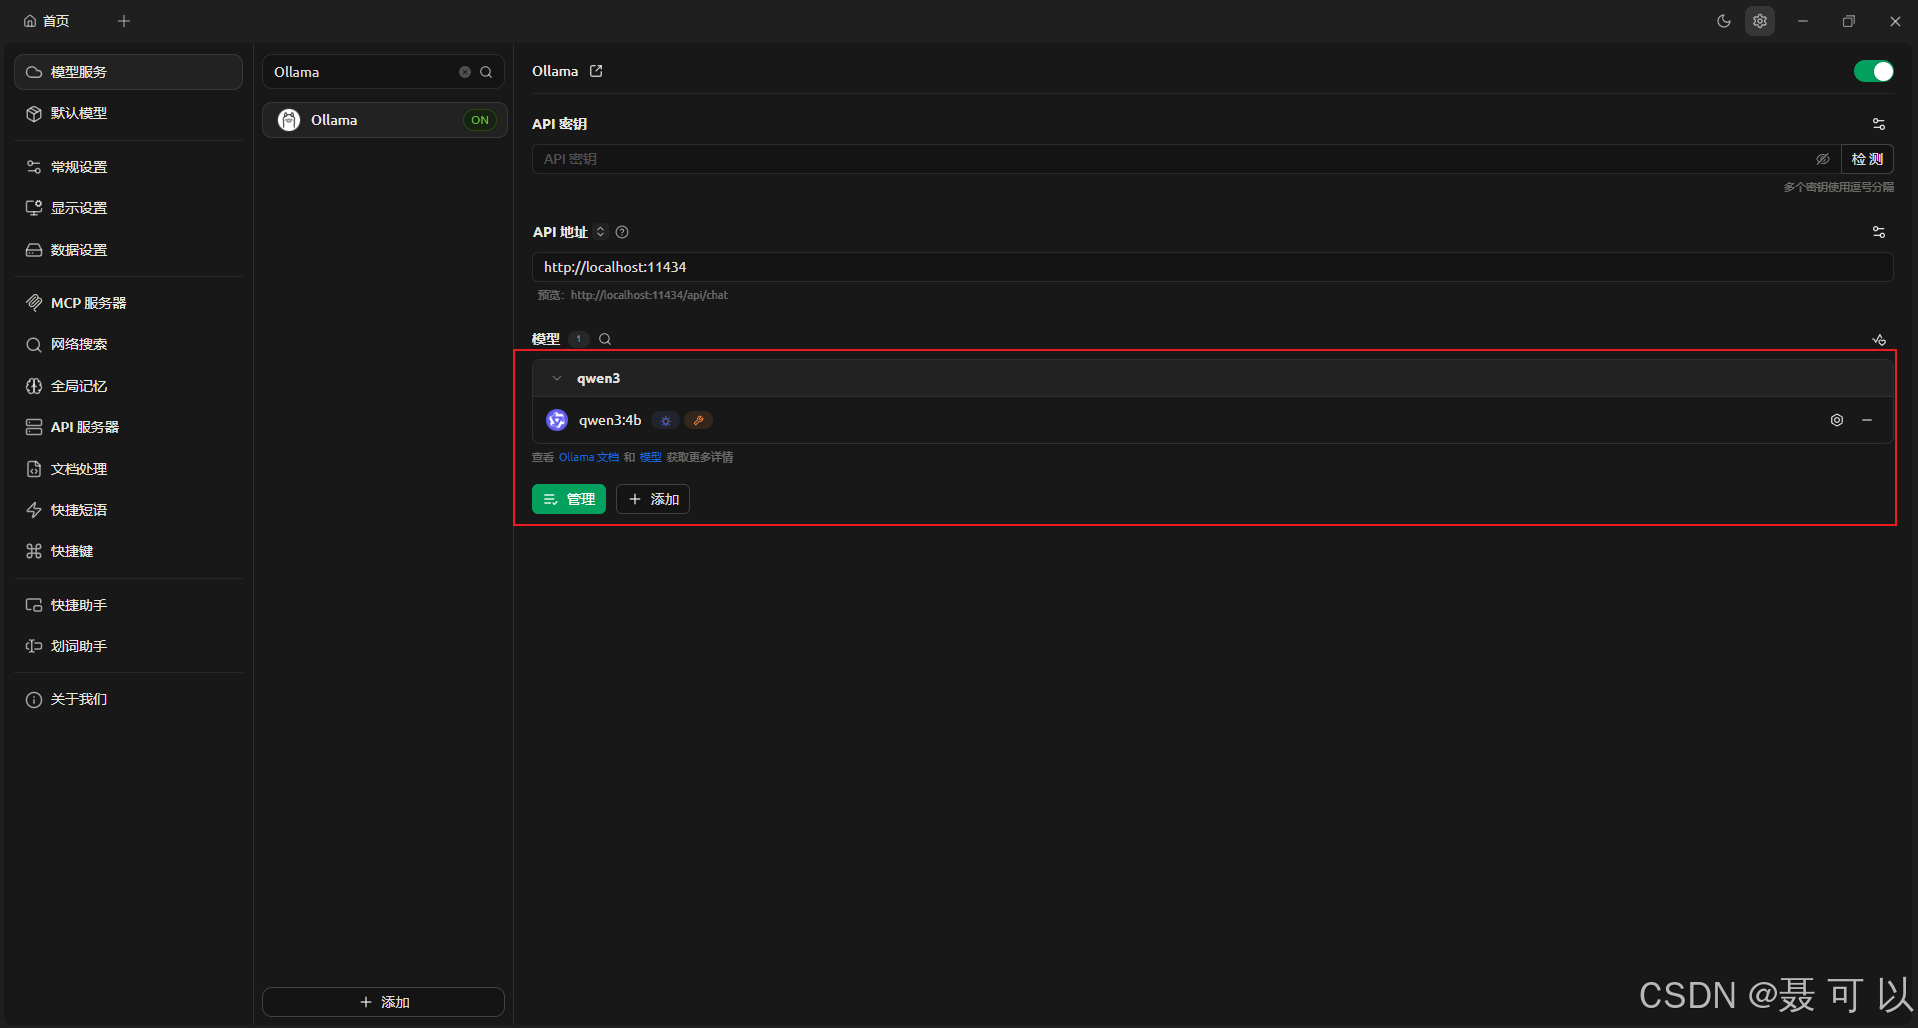Image resolution: width=1918 pixels, height=1028 pixels.
Task: Open the 模型服务 settings section
Action: tap(128, 72)
